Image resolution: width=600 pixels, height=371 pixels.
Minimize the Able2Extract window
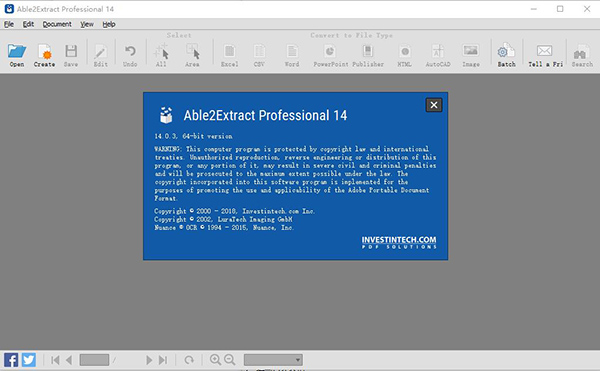coord(534,9)
